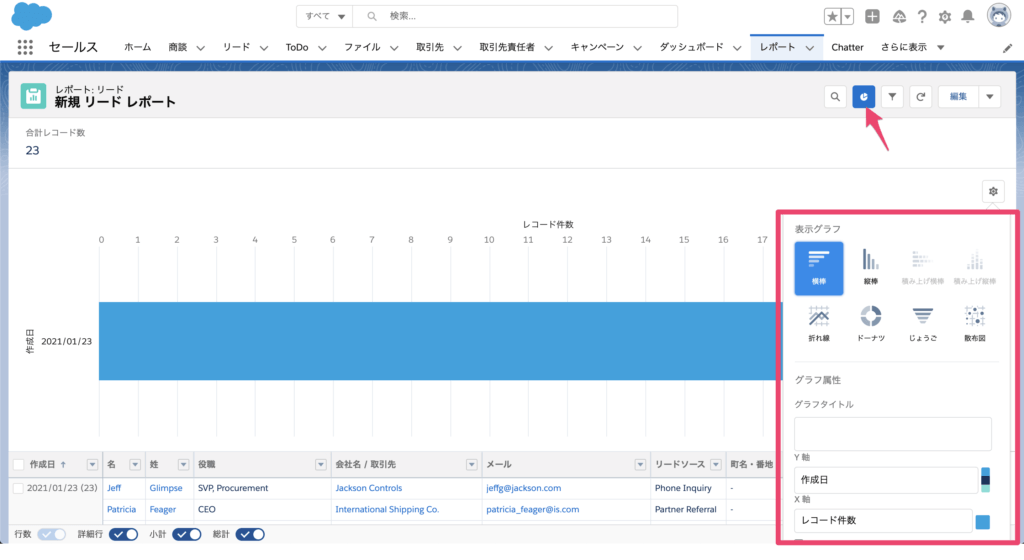Image resolution: width=1024 pixels, height=560 pixels.
Task: Open the App Launcher grid icon
Action: pyautogui.click(x=26, y=47)
